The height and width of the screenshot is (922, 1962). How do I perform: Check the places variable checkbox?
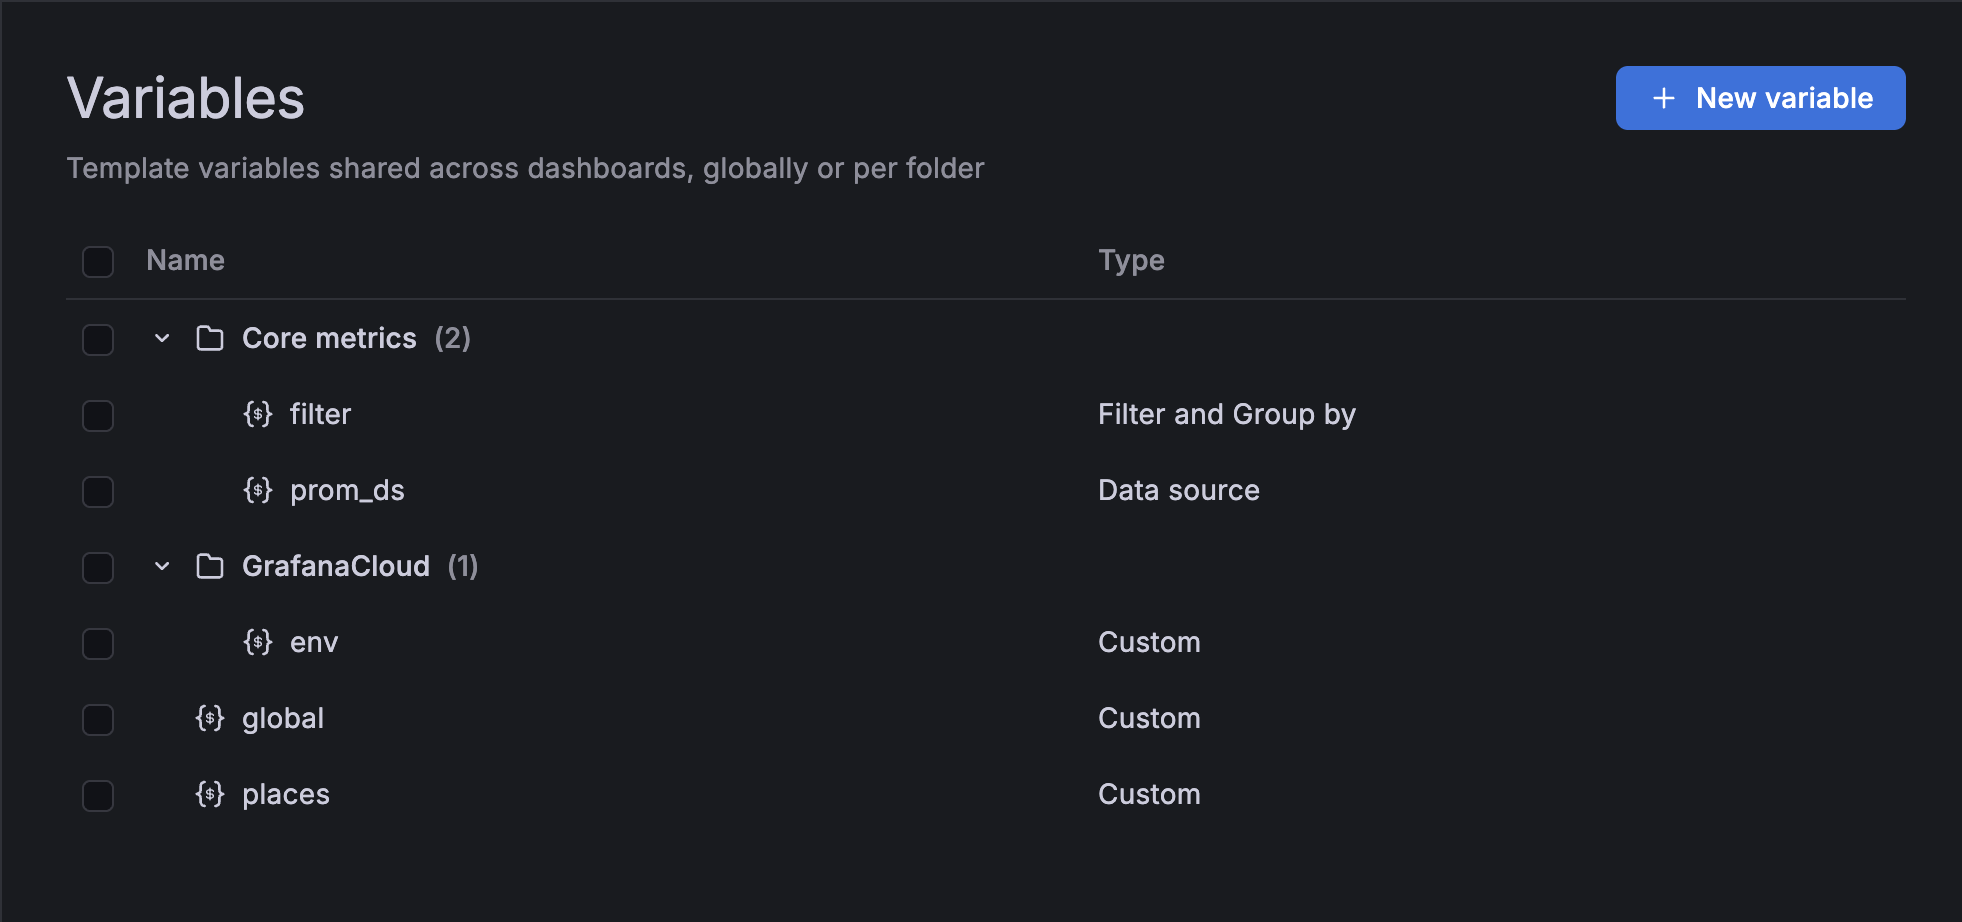[x=98, y=795]
